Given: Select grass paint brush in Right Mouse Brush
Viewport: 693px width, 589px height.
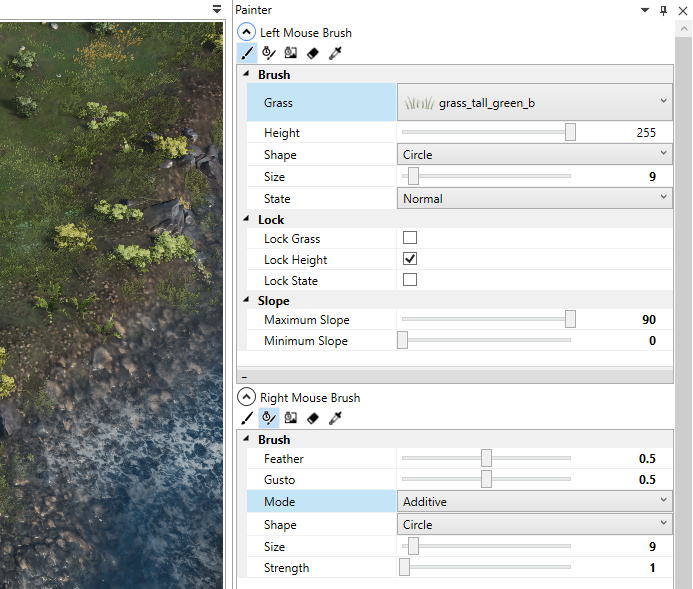Looking at the screenshot, I should tap(247, 418).
